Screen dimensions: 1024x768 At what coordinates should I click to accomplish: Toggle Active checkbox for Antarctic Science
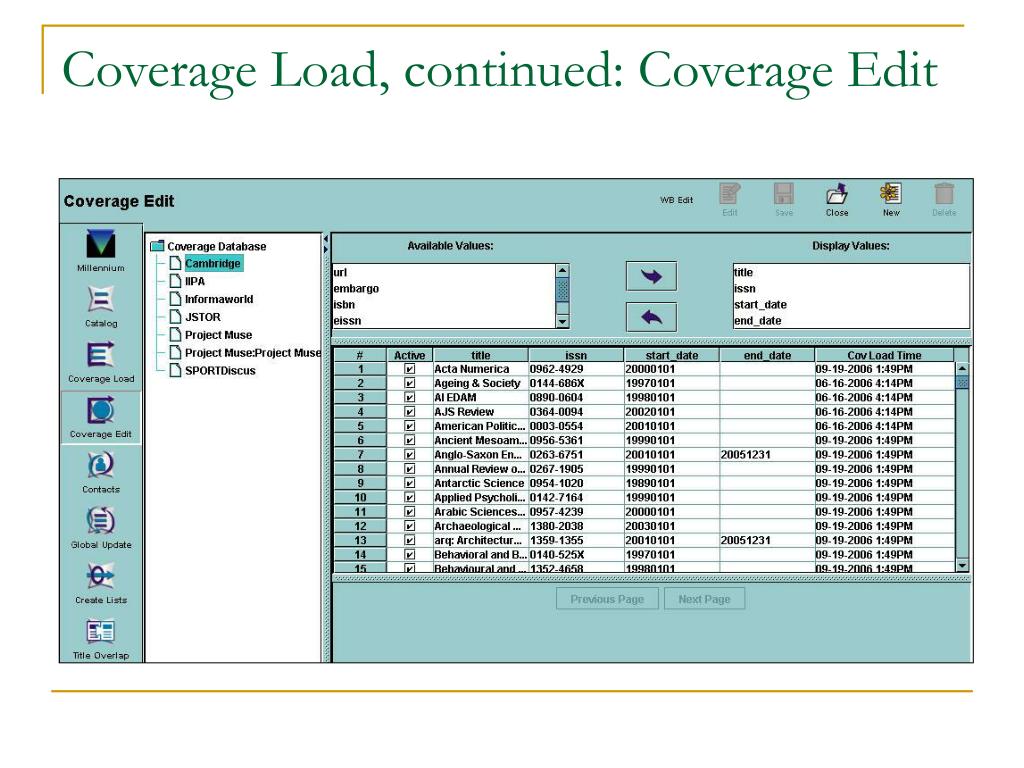409,483
